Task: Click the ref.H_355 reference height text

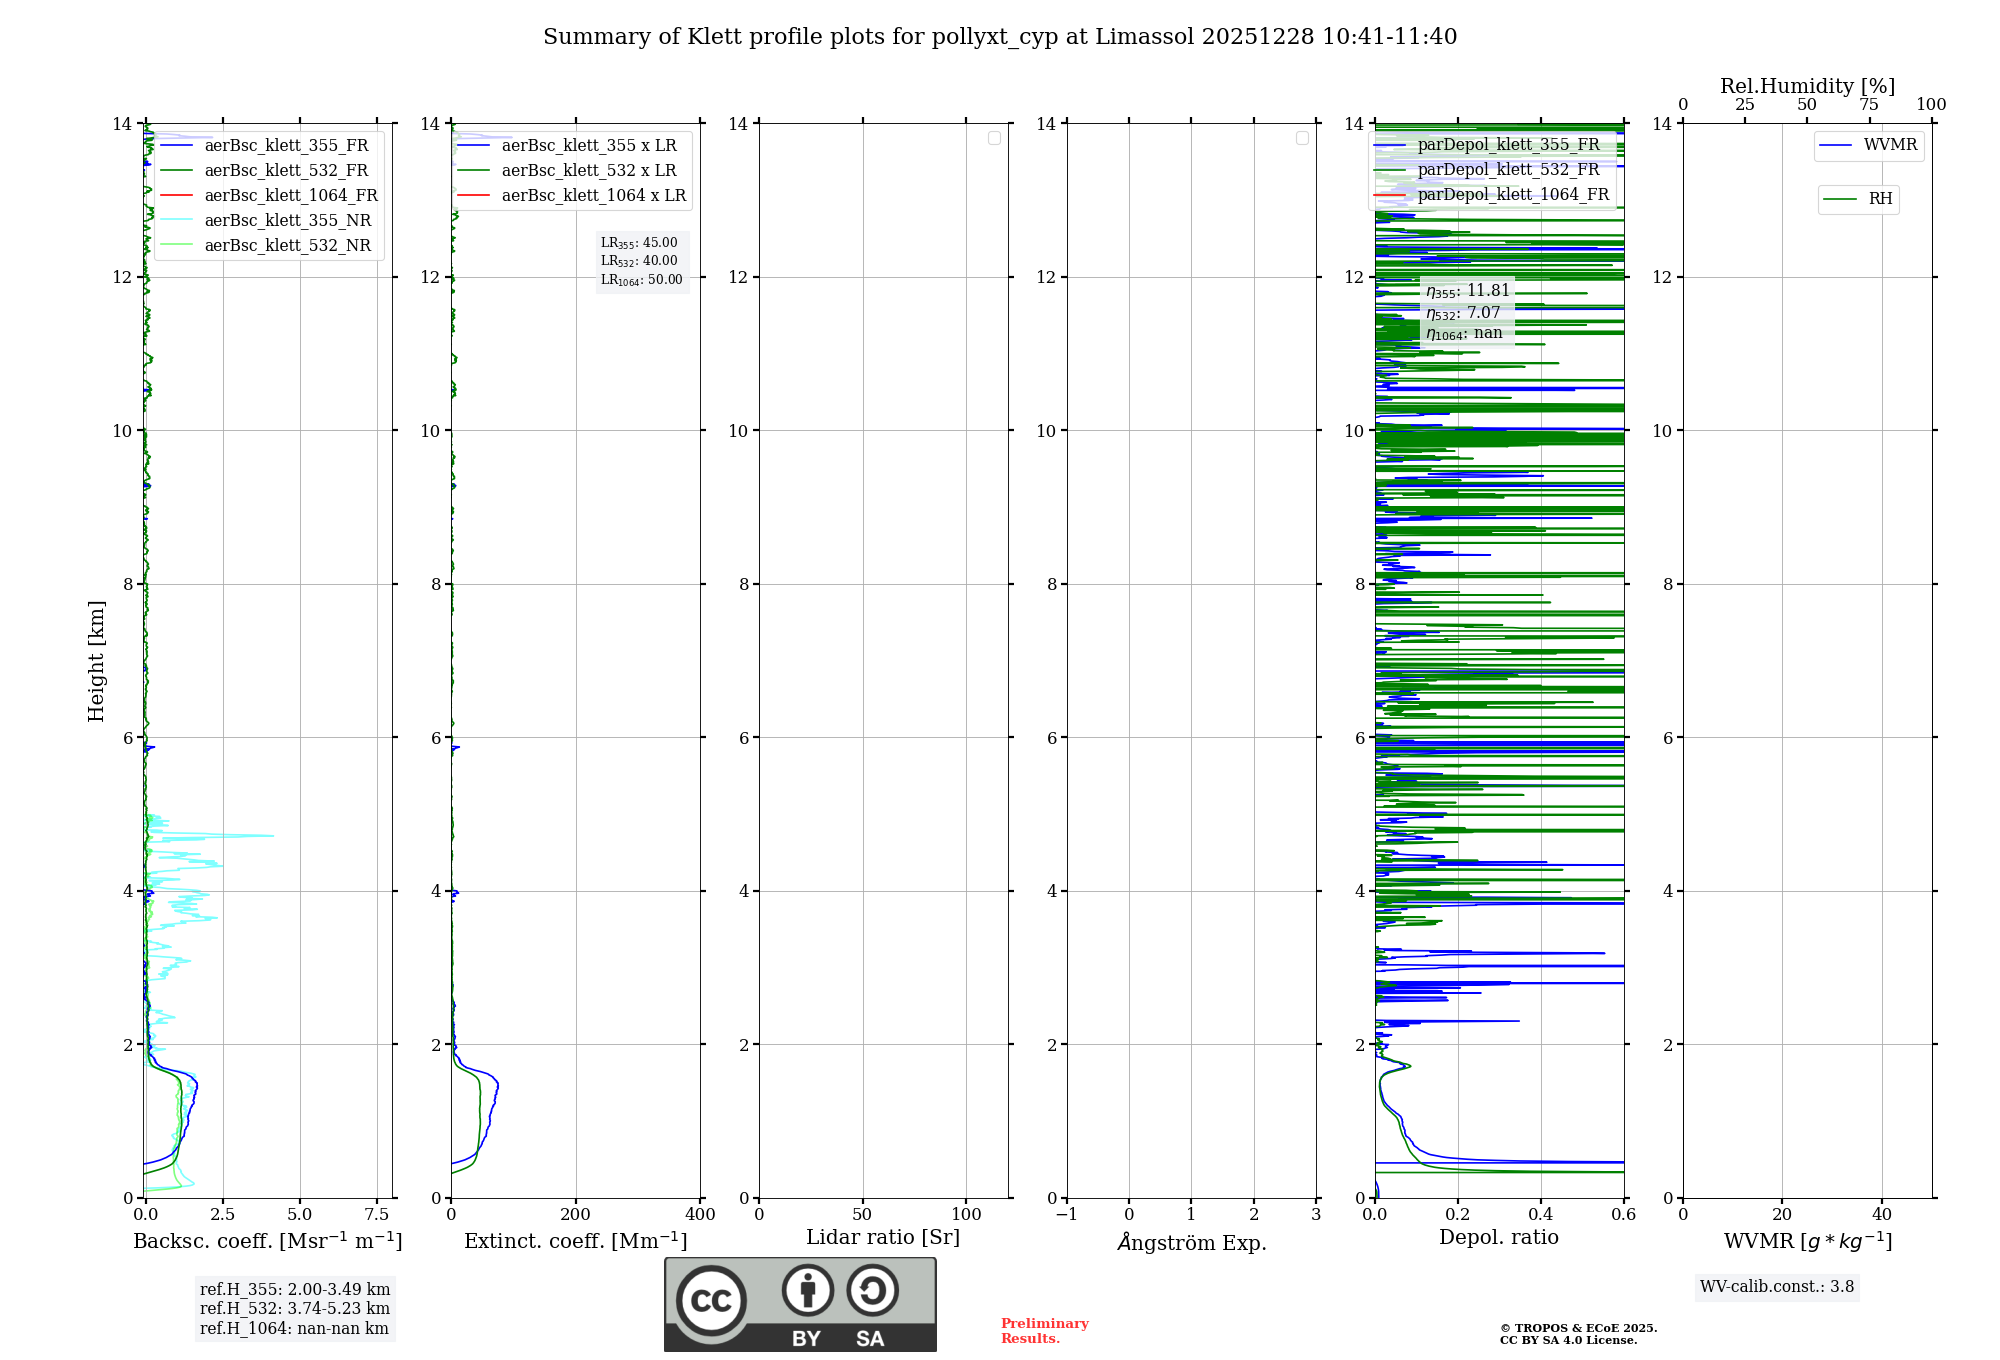Action: point(295,1290)
